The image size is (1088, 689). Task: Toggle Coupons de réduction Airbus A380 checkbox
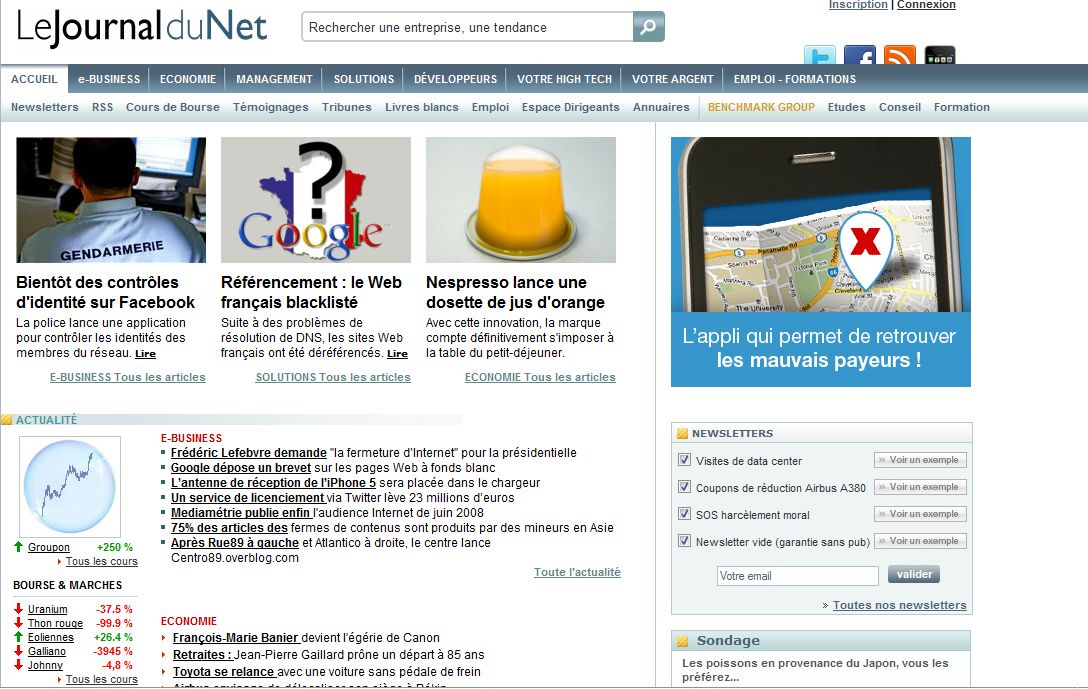(x=684, y=486)
